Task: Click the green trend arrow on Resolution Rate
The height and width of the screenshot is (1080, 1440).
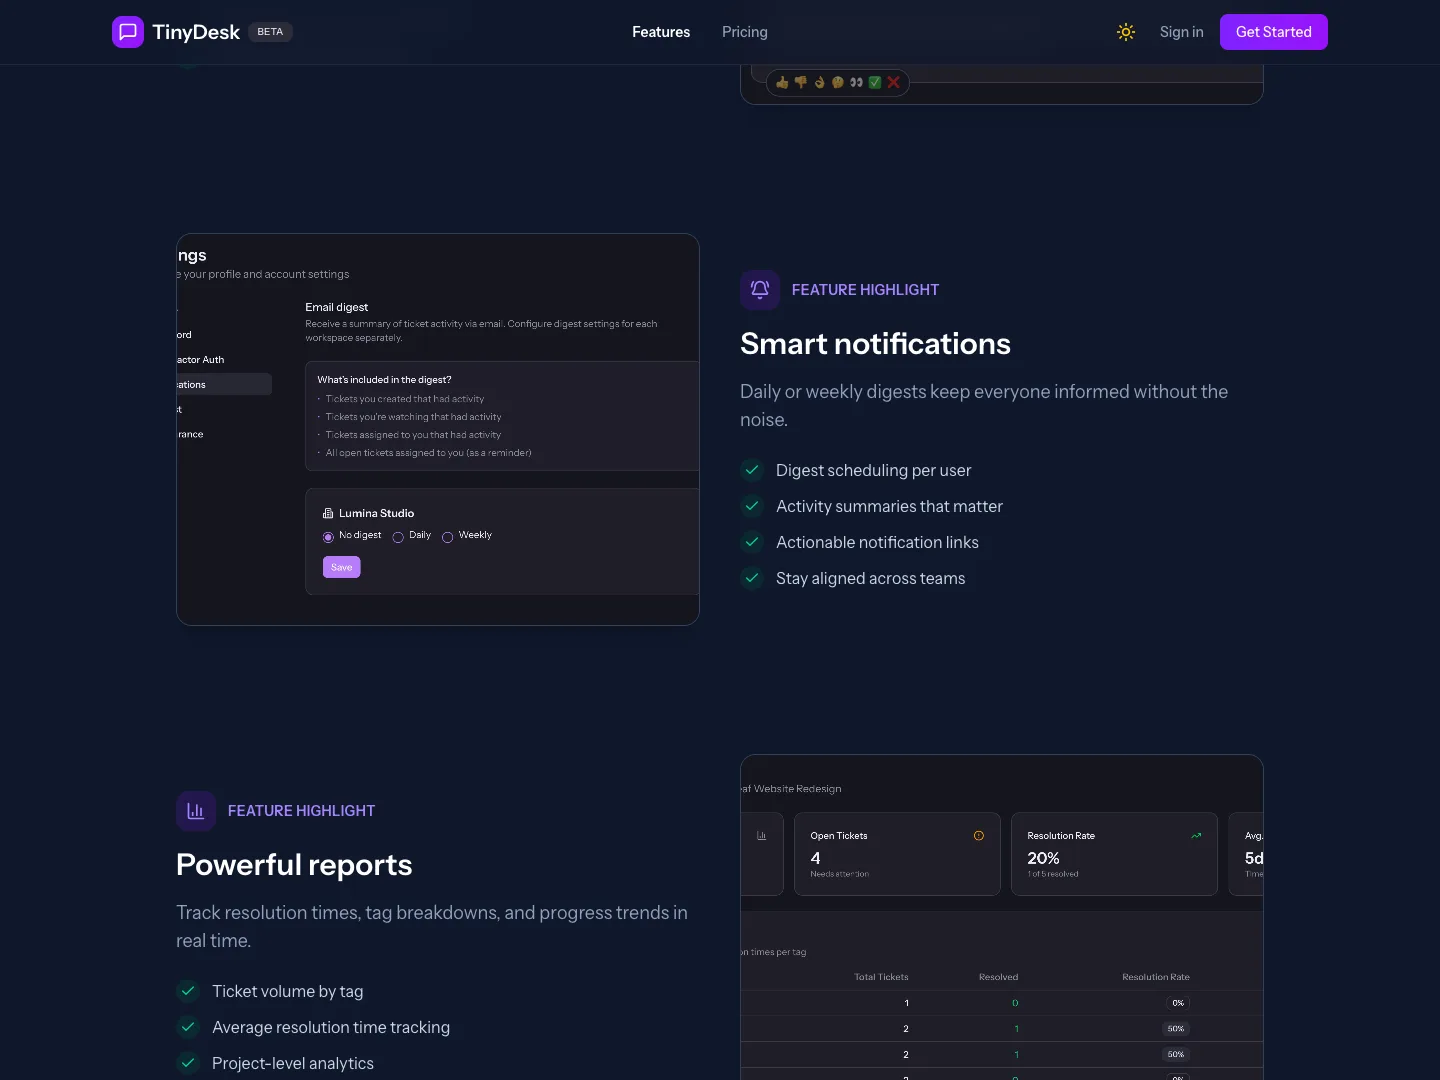Action: coord(1196,836)
